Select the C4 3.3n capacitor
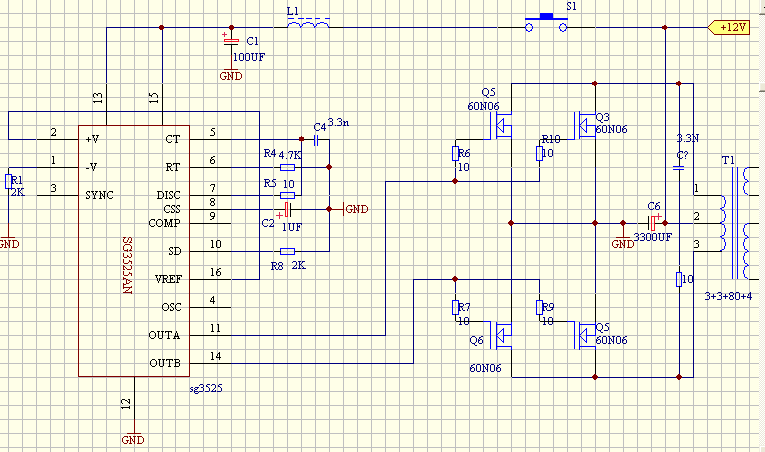This screenshot has width=765, height=452. coord(315,141)
